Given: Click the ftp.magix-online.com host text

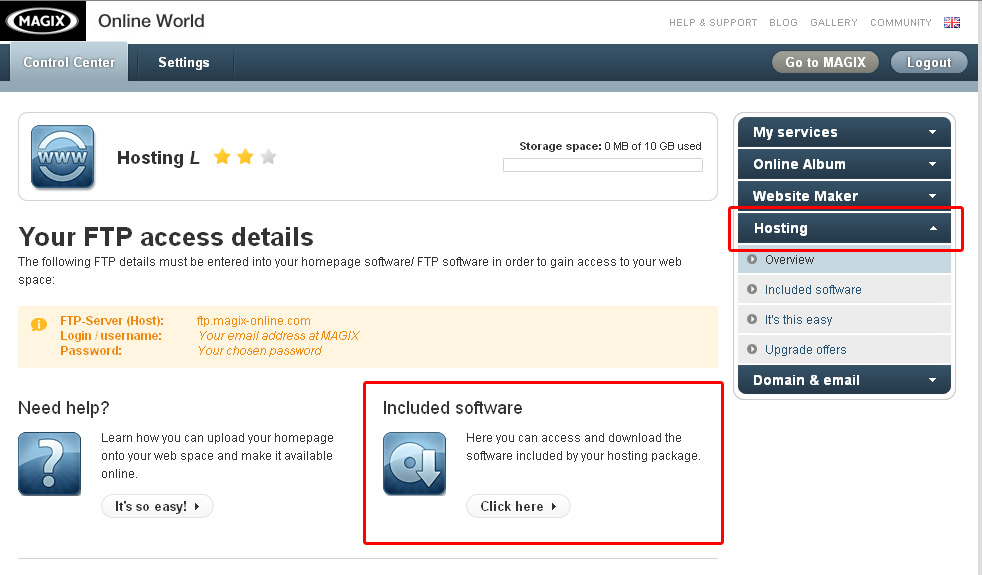Looking at the screenshot, I should tap(253, 321).
